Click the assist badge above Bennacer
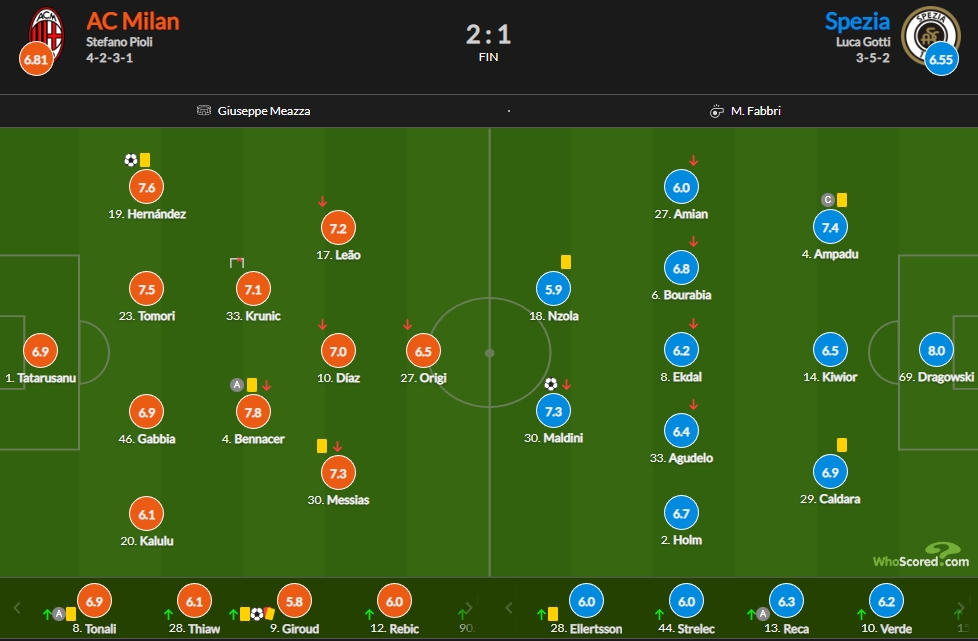Screen dimensions: 978x641 [x=237, y=384]
